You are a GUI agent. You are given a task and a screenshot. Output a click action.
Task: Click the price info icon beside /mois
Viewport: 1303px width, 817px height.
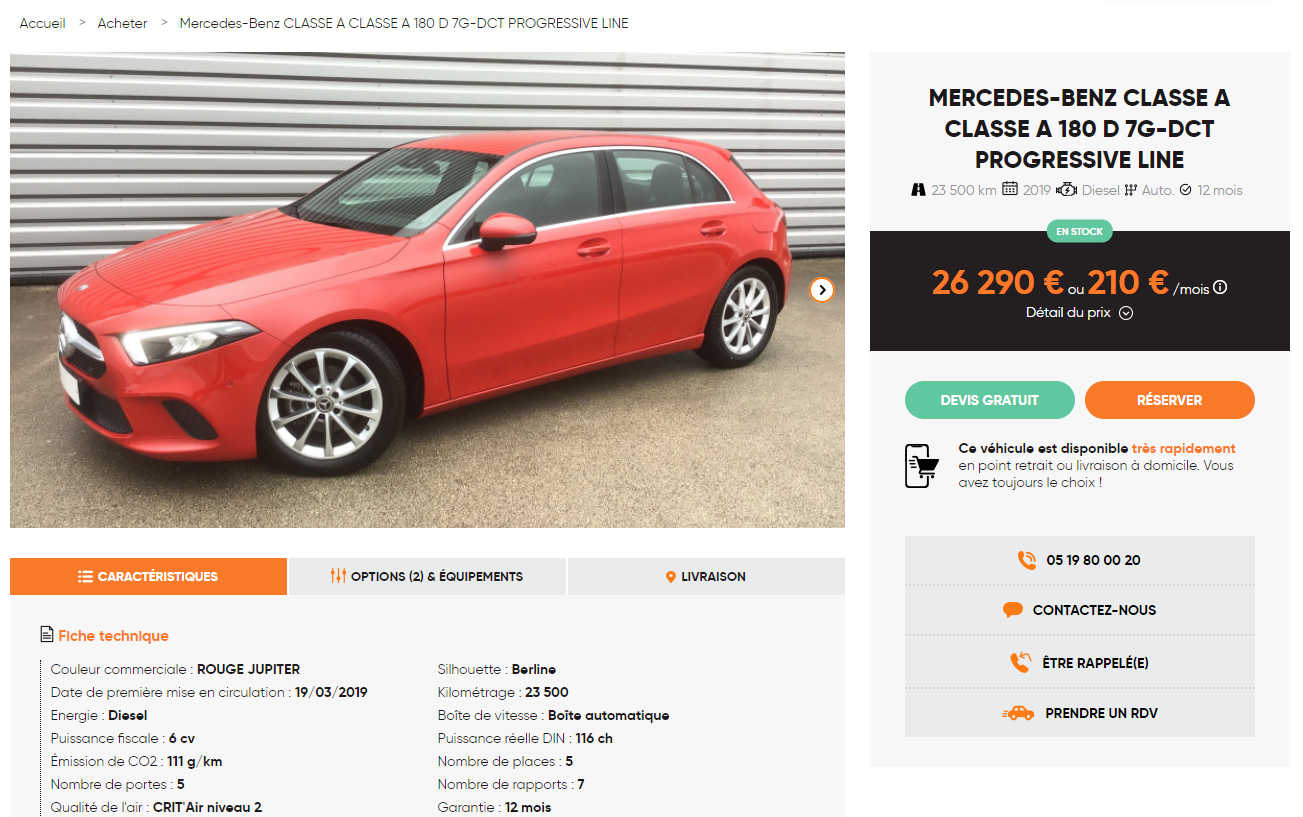tap(1220, 288)
